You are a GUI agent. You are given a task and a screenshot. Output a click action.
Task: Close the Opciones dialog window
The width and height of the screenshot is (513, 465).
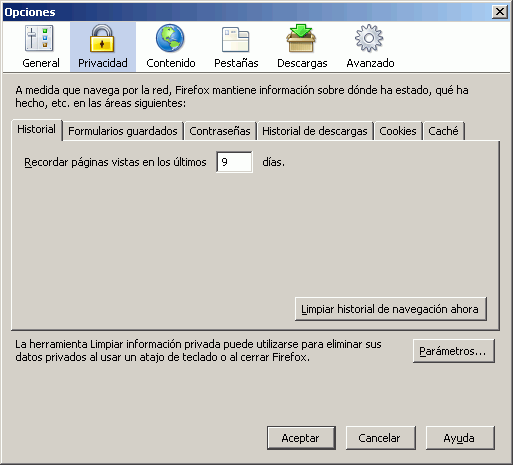(x=500, y=12)
